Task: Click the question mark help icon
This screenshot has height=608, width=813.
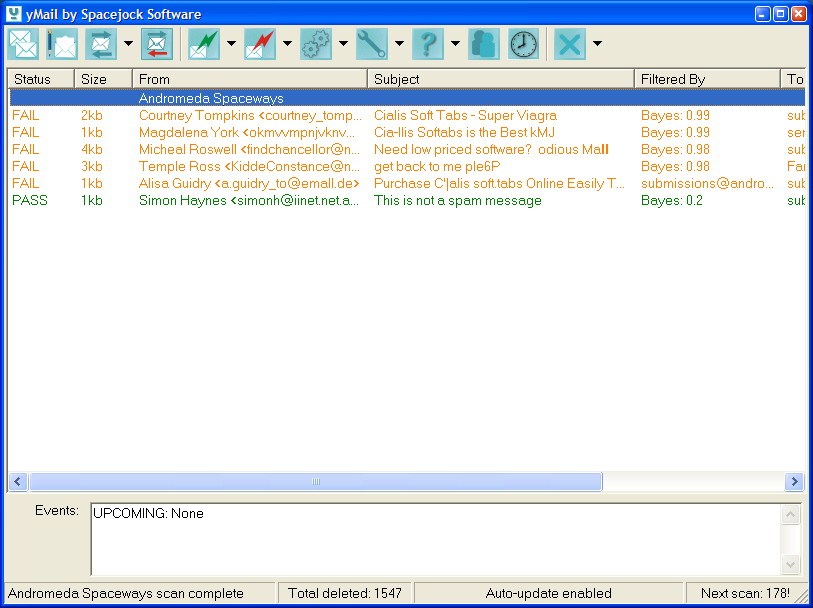Action: pos(428,44)
